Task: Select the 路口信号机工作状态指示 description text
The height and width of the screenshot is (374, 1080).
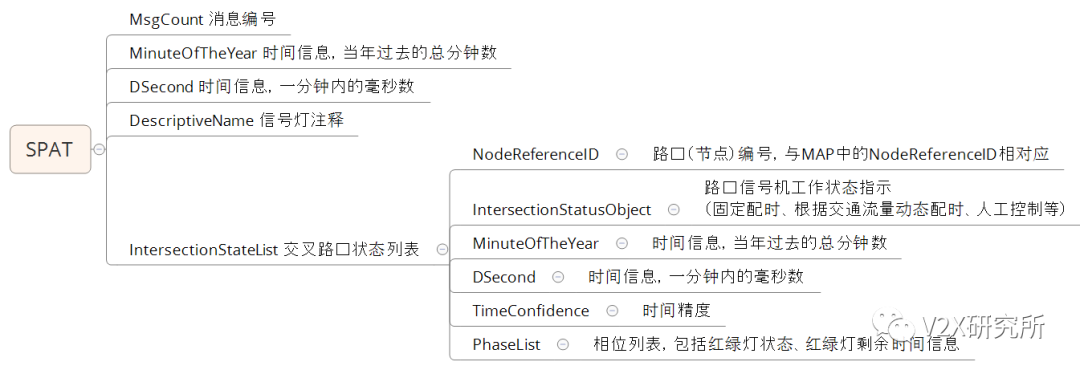Action: 798,187
